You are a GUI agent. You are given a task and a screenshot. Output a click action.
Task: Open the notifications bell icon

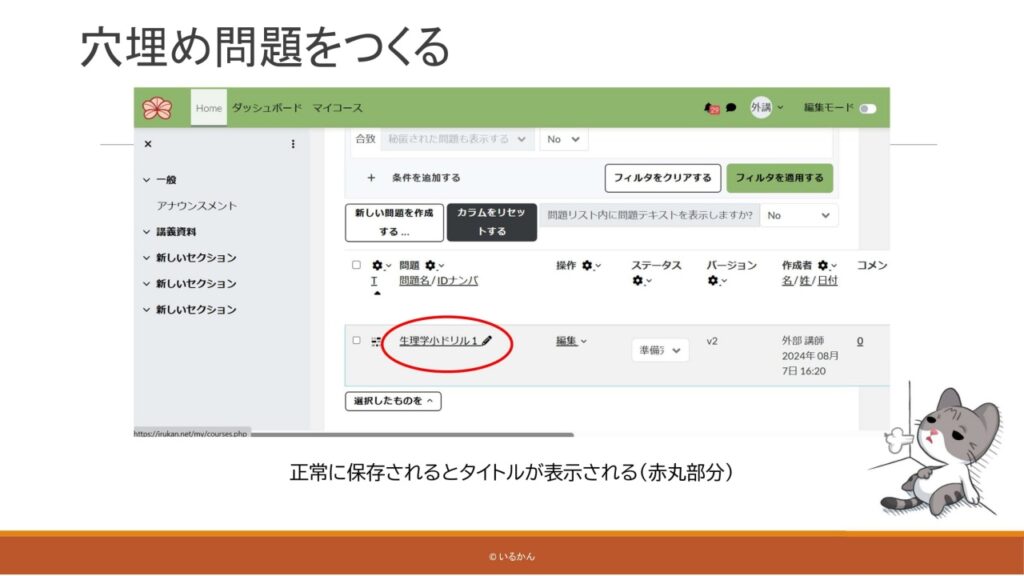point(711,108)
